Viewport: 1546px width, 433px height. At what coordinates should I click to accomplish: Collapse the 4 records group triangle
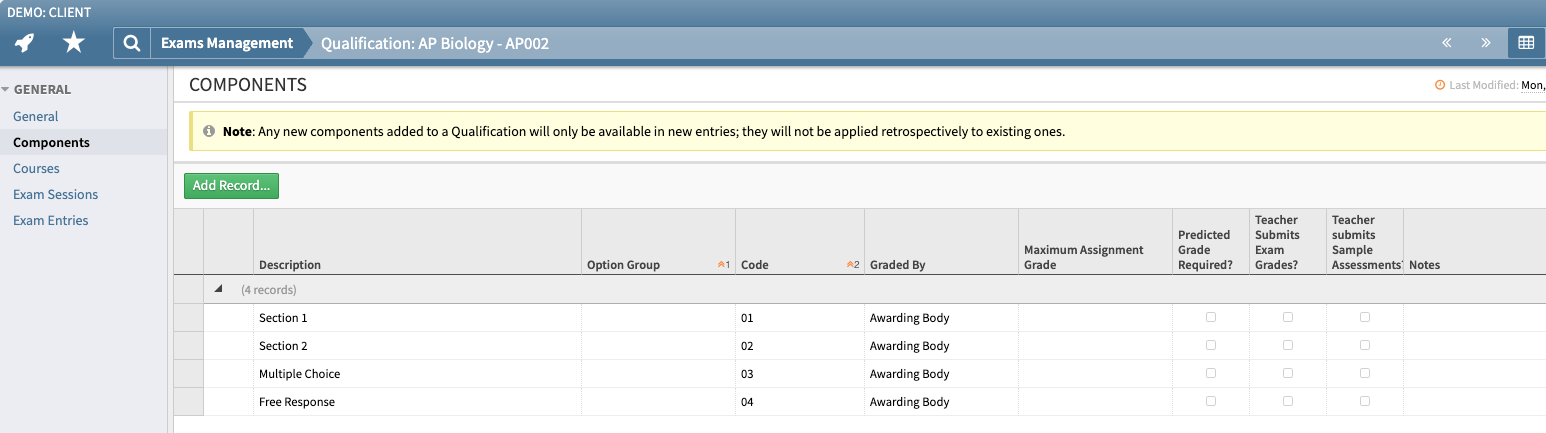point(219,289)
